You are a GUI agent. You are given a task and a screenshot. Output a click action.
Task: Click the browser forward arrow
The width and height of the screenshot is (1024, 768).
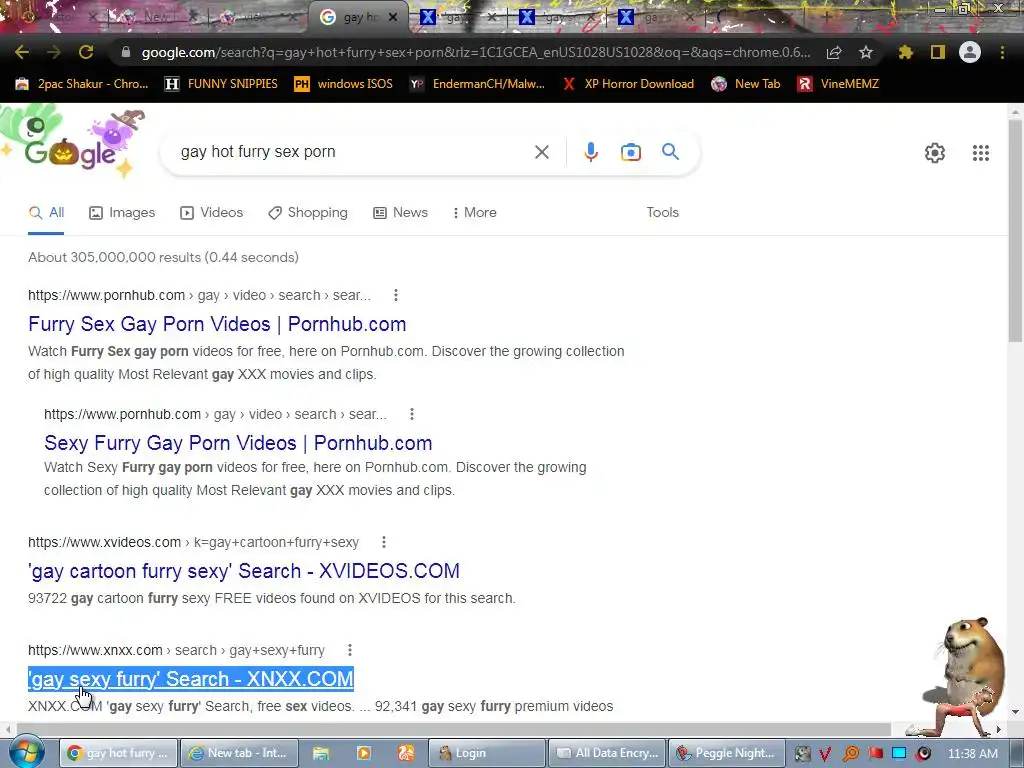click(54, 52)
